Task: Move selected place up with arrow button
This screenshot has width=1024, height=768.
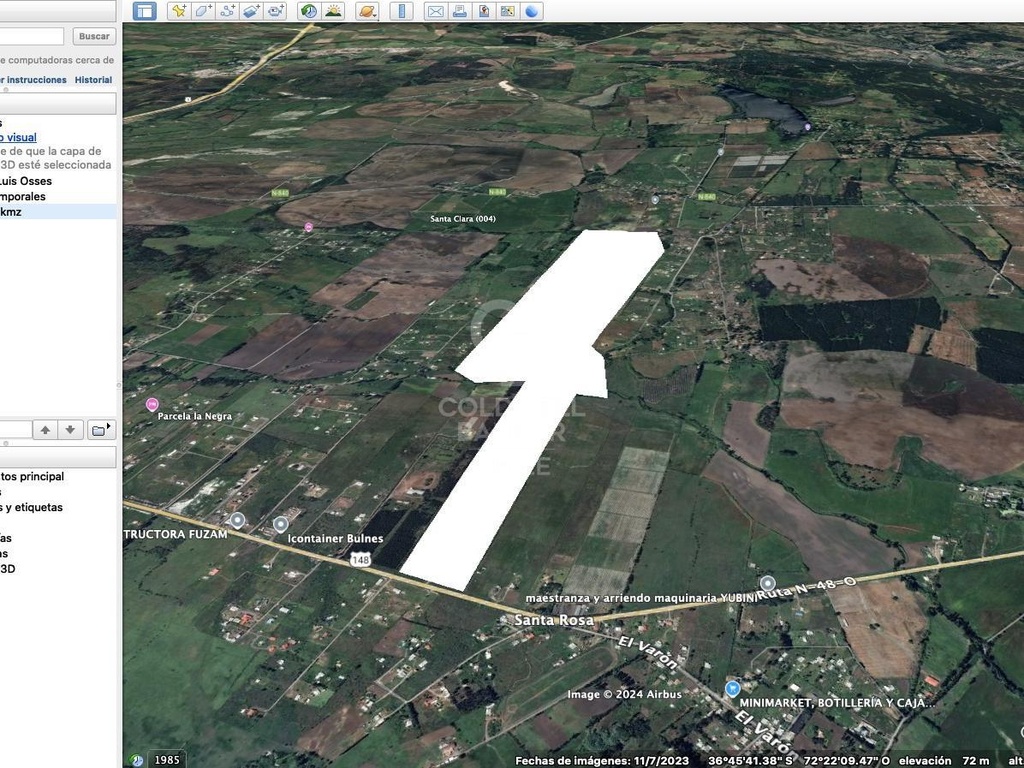Action: tap(45, 430)
